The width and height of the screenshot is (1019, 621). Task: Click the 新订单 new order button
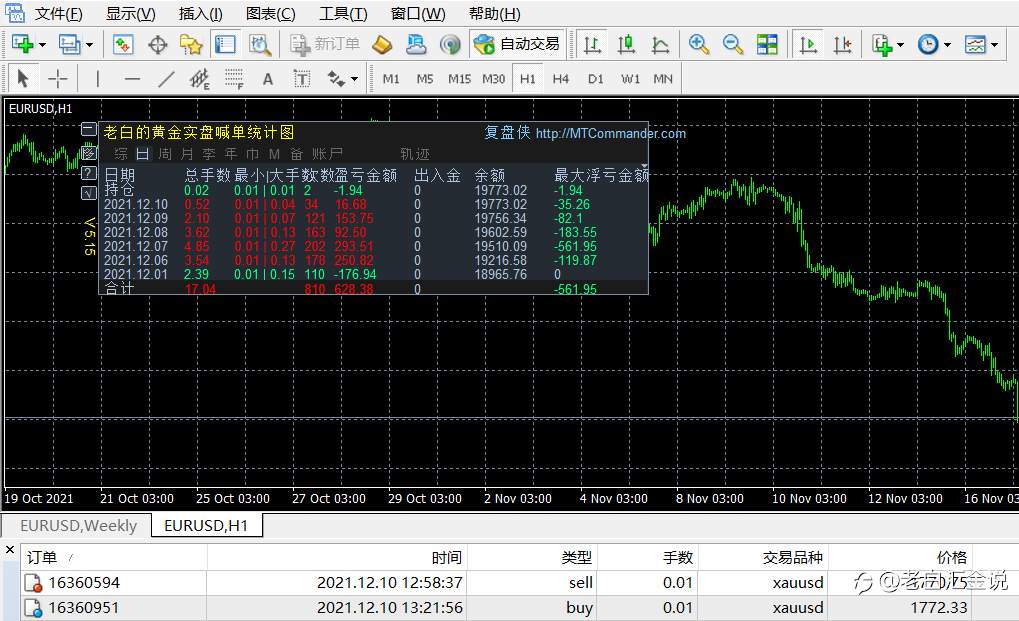tap(325, 44)
